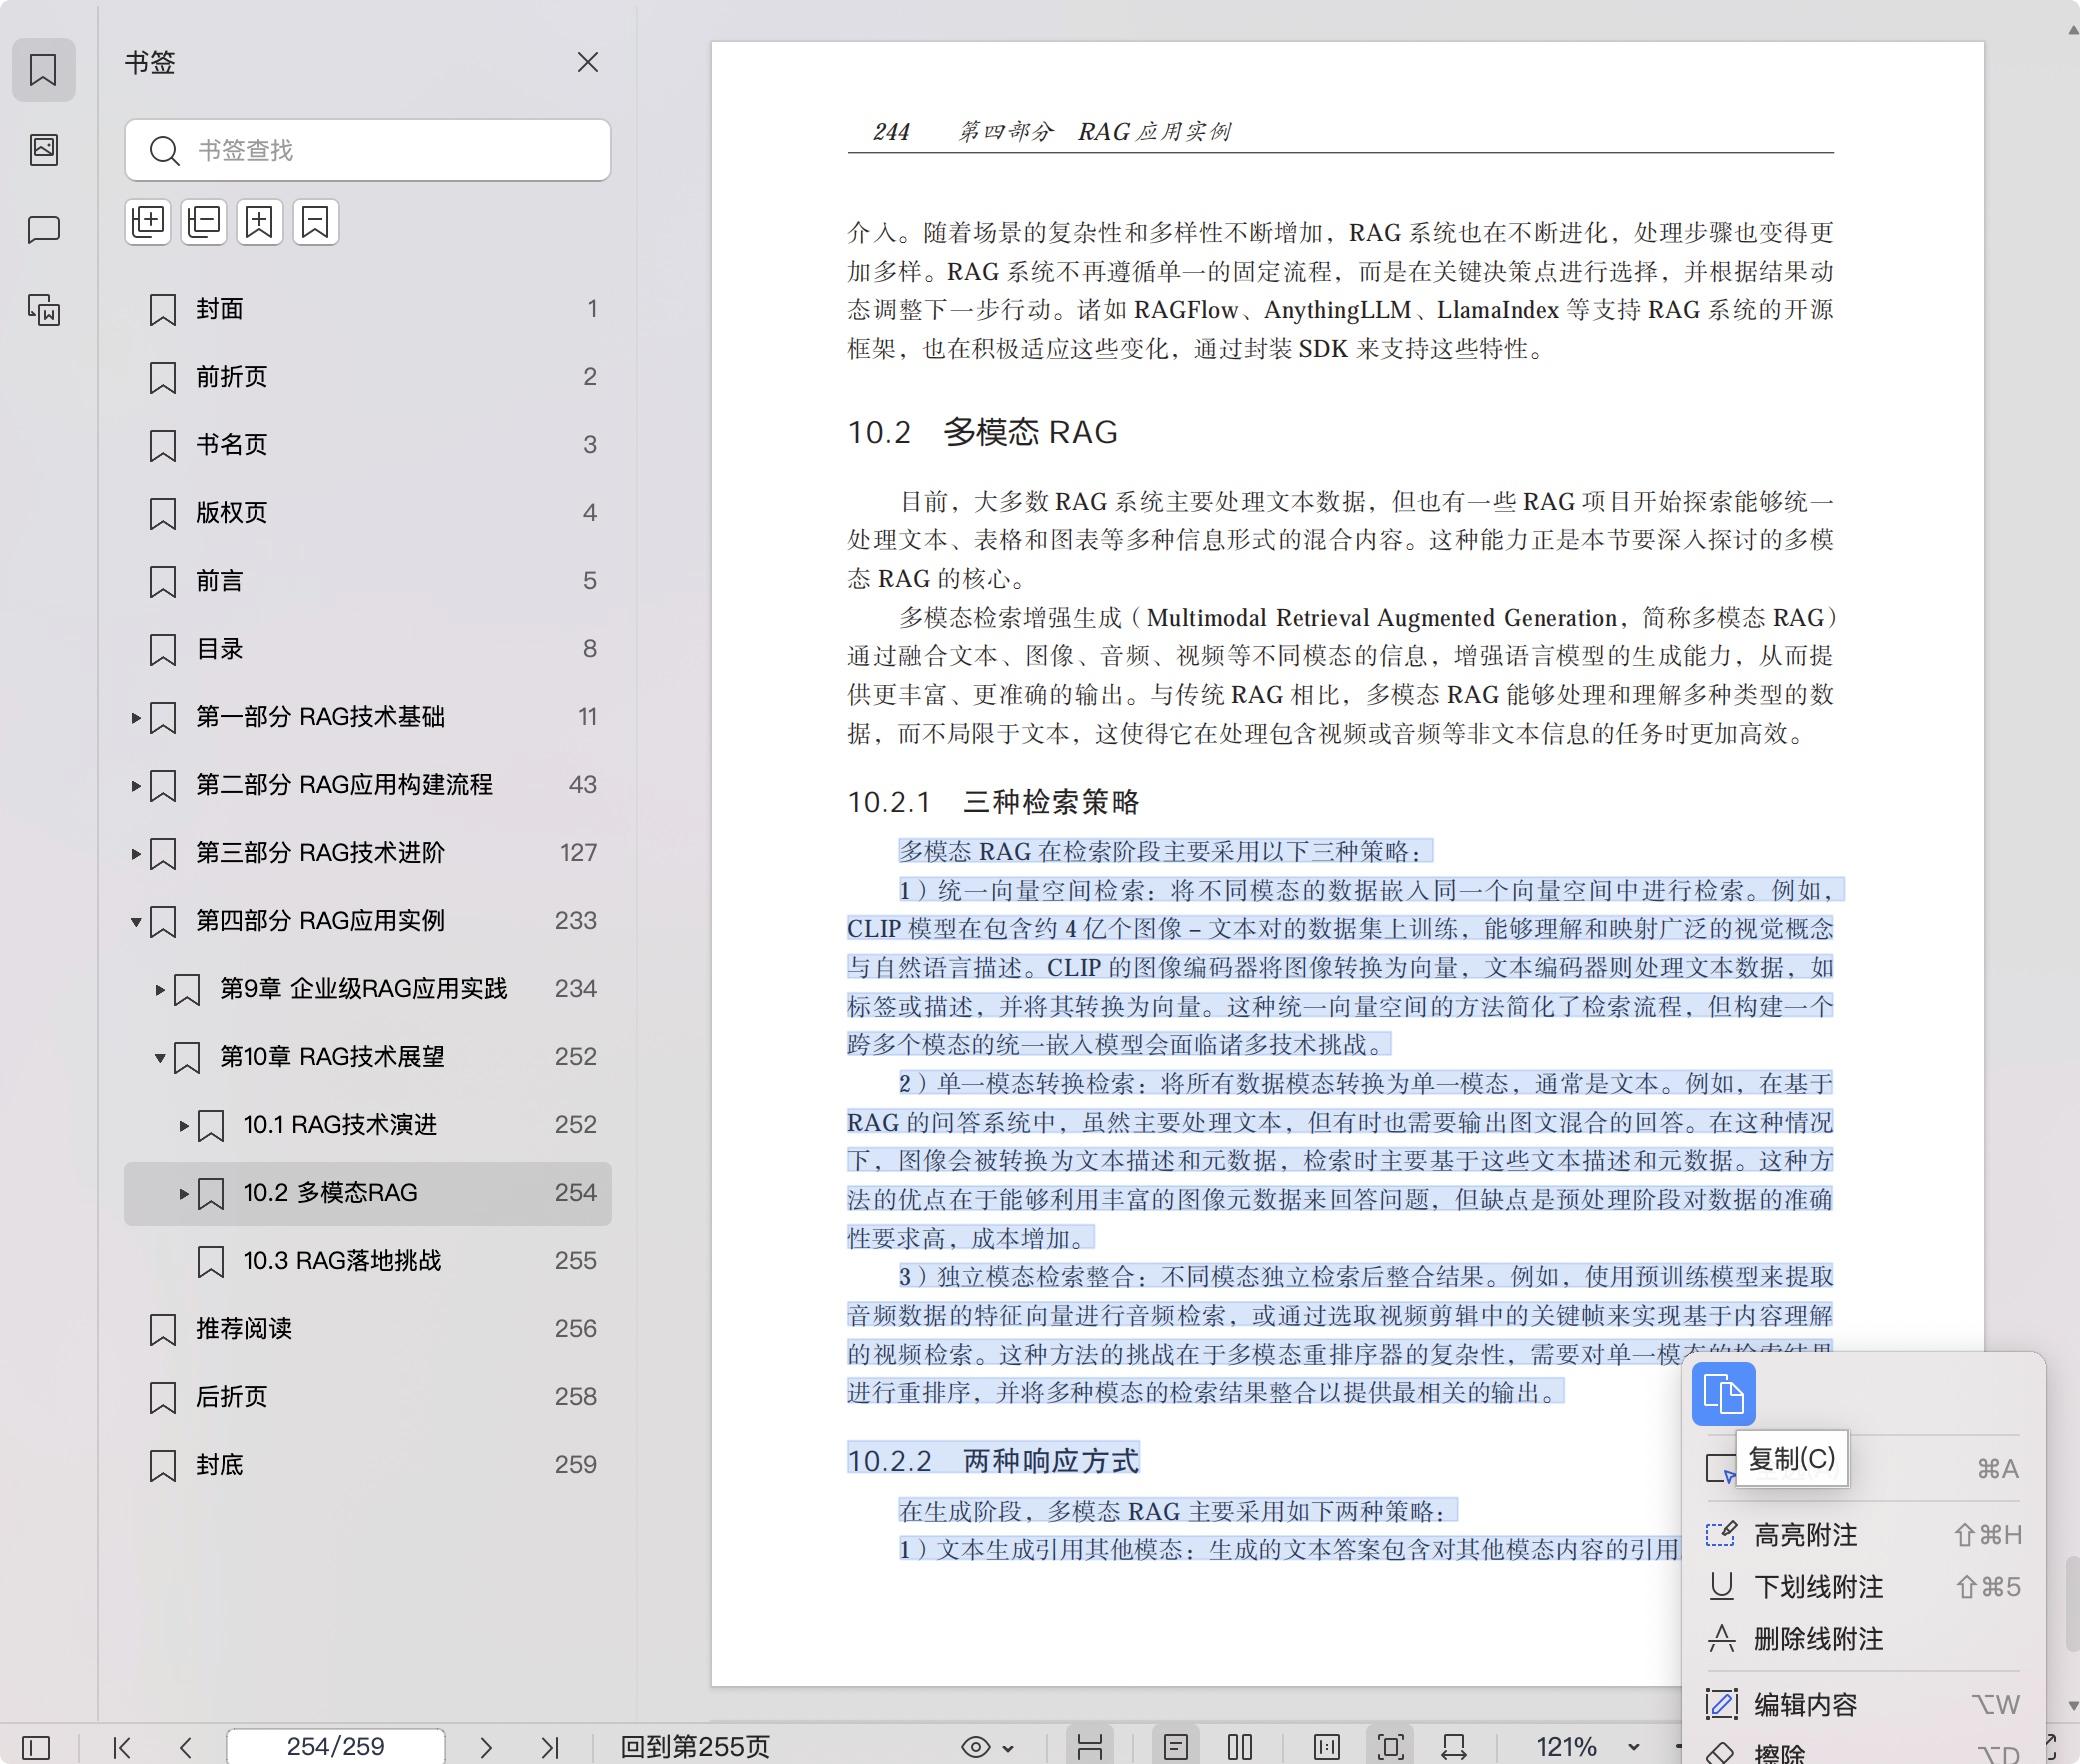Click expand all bookmarks icon
The image size is (2080, 1764).
(x=148, y=222)
